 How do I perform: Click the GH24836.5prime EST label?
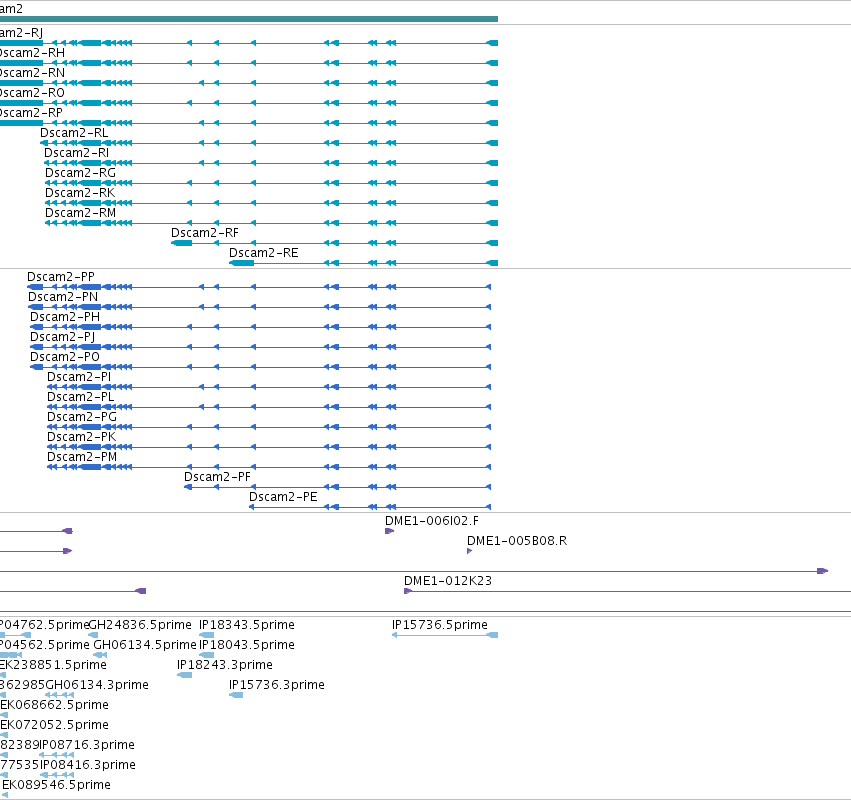pyautogui.click(x=140, y=626)
